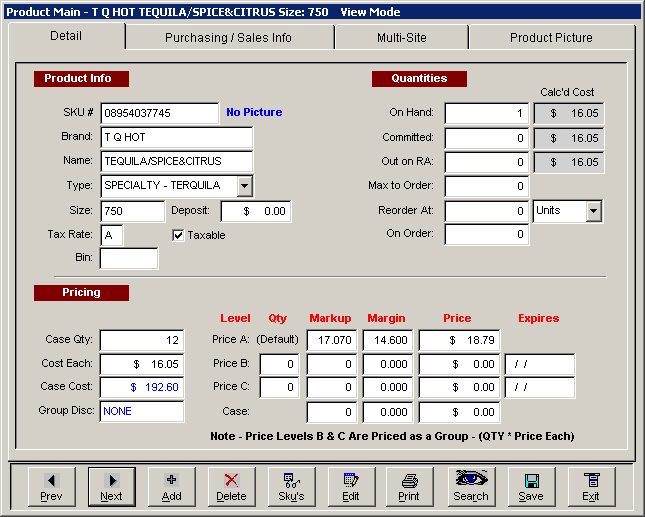Select the Committed quantity field
Screen dimensions: 645x517
[487, 138]
